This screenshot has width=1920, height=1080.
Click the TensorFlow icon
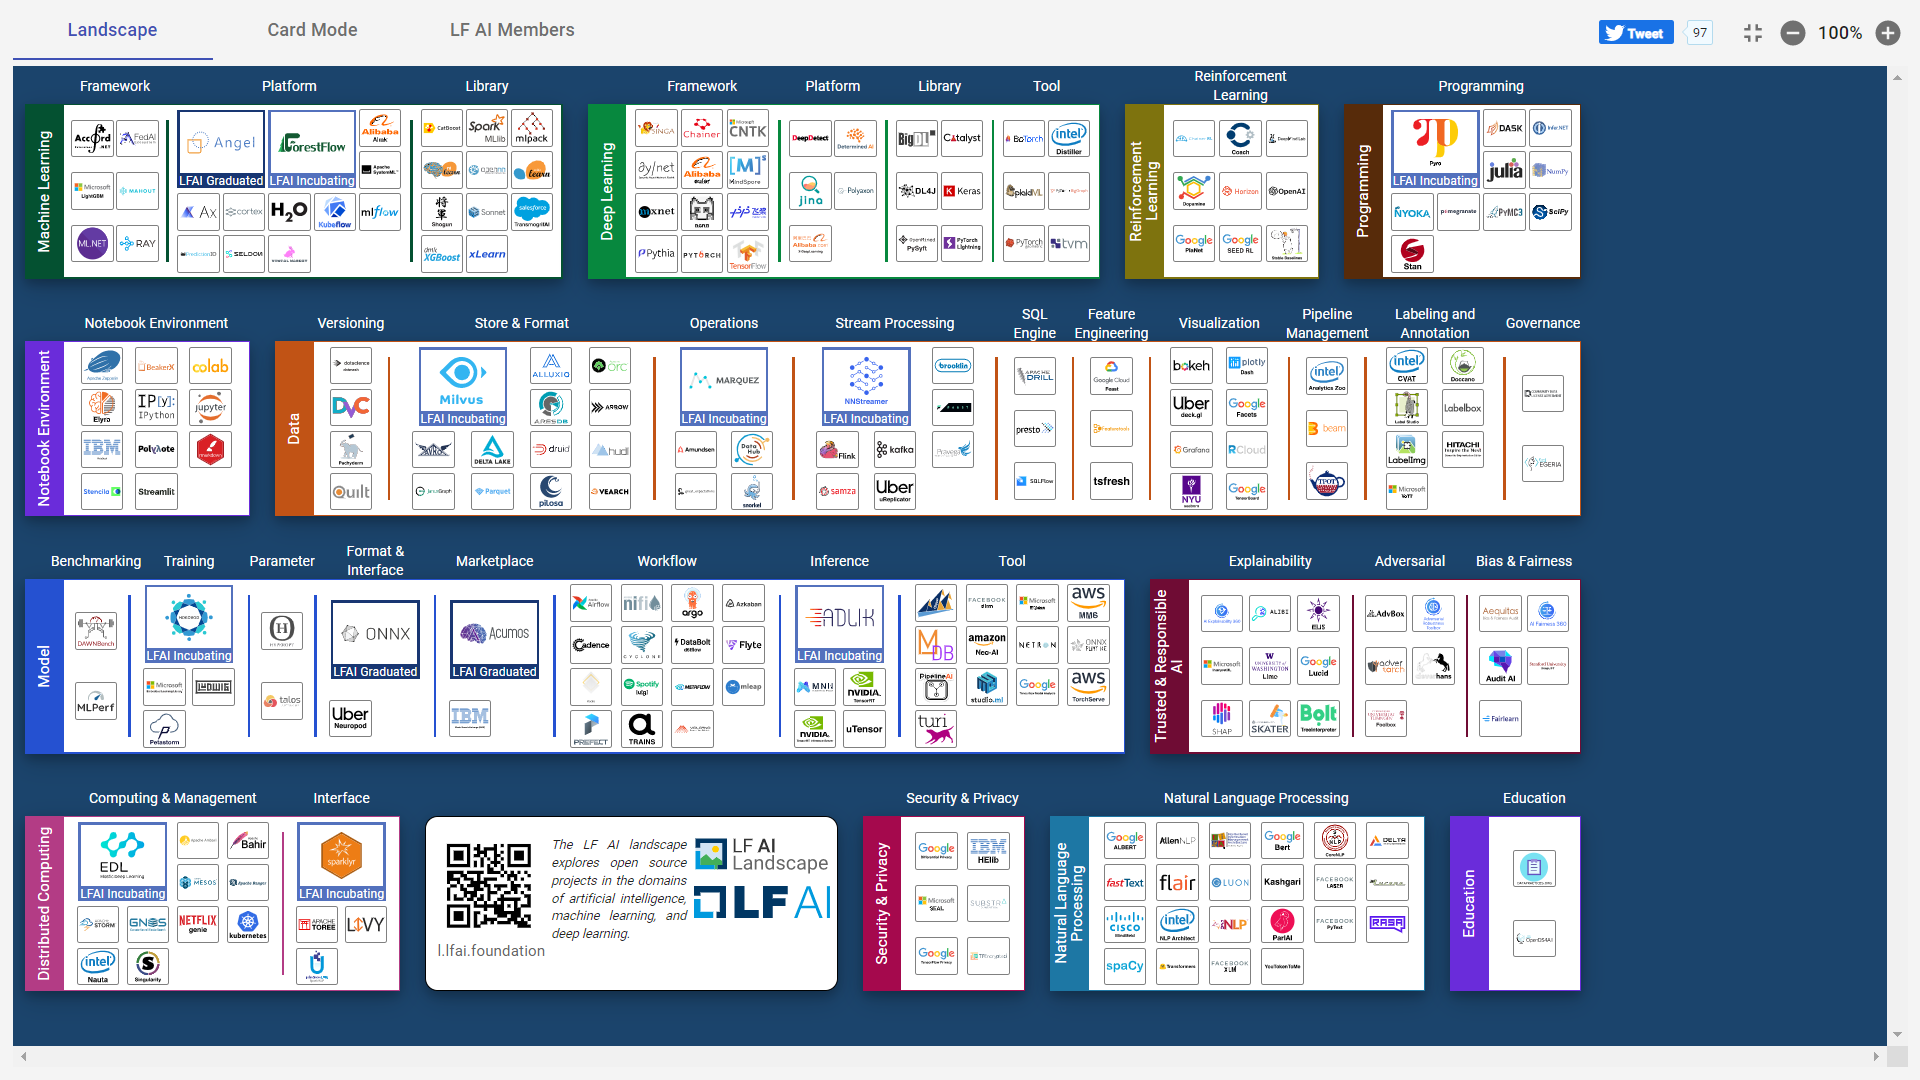pos(748,254)
